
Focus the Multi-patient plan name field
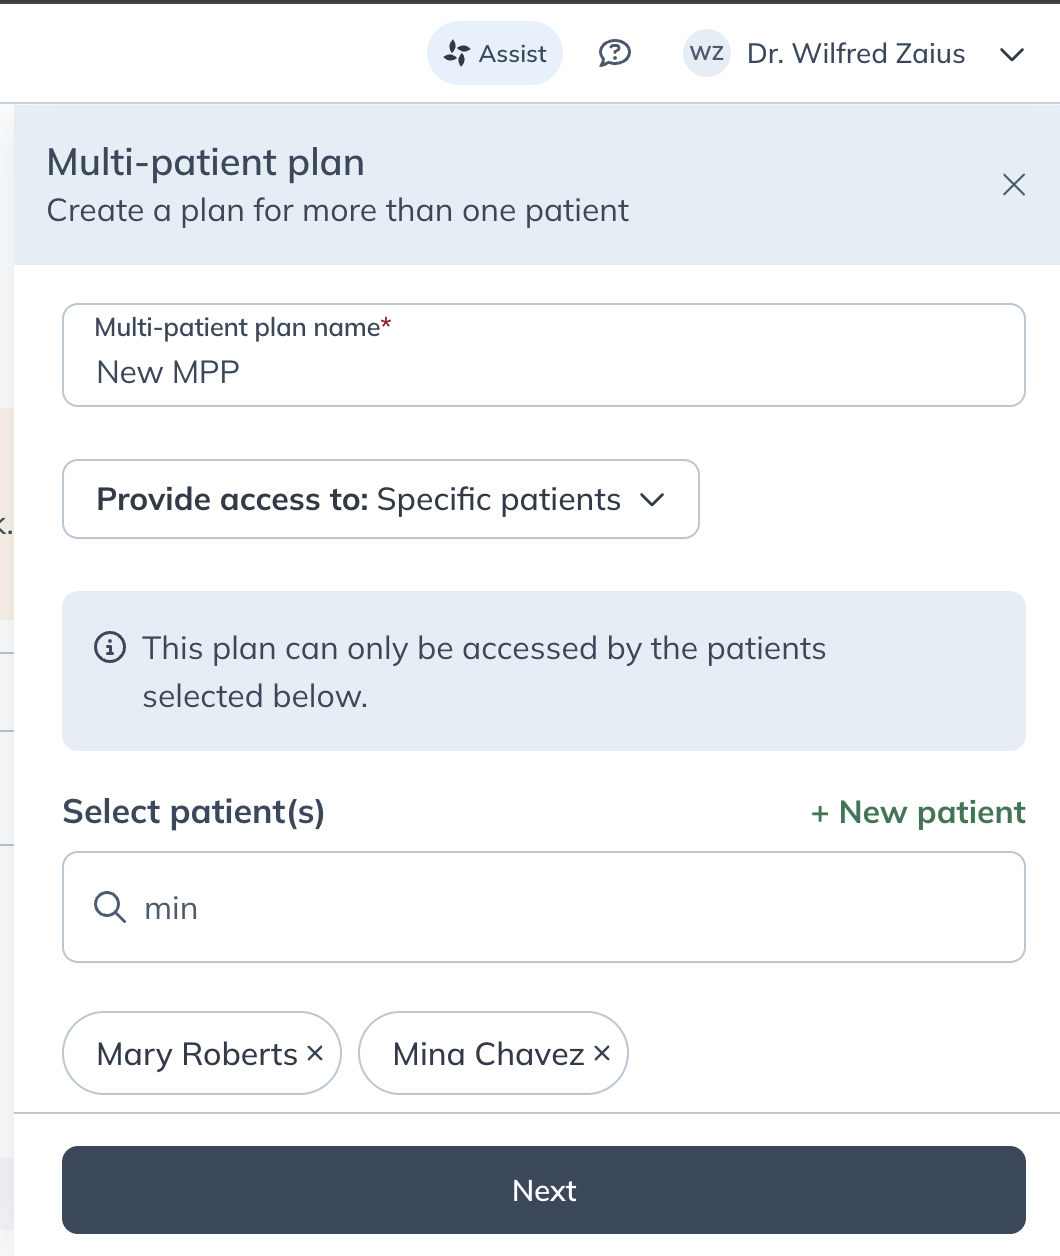pos(543,372)
